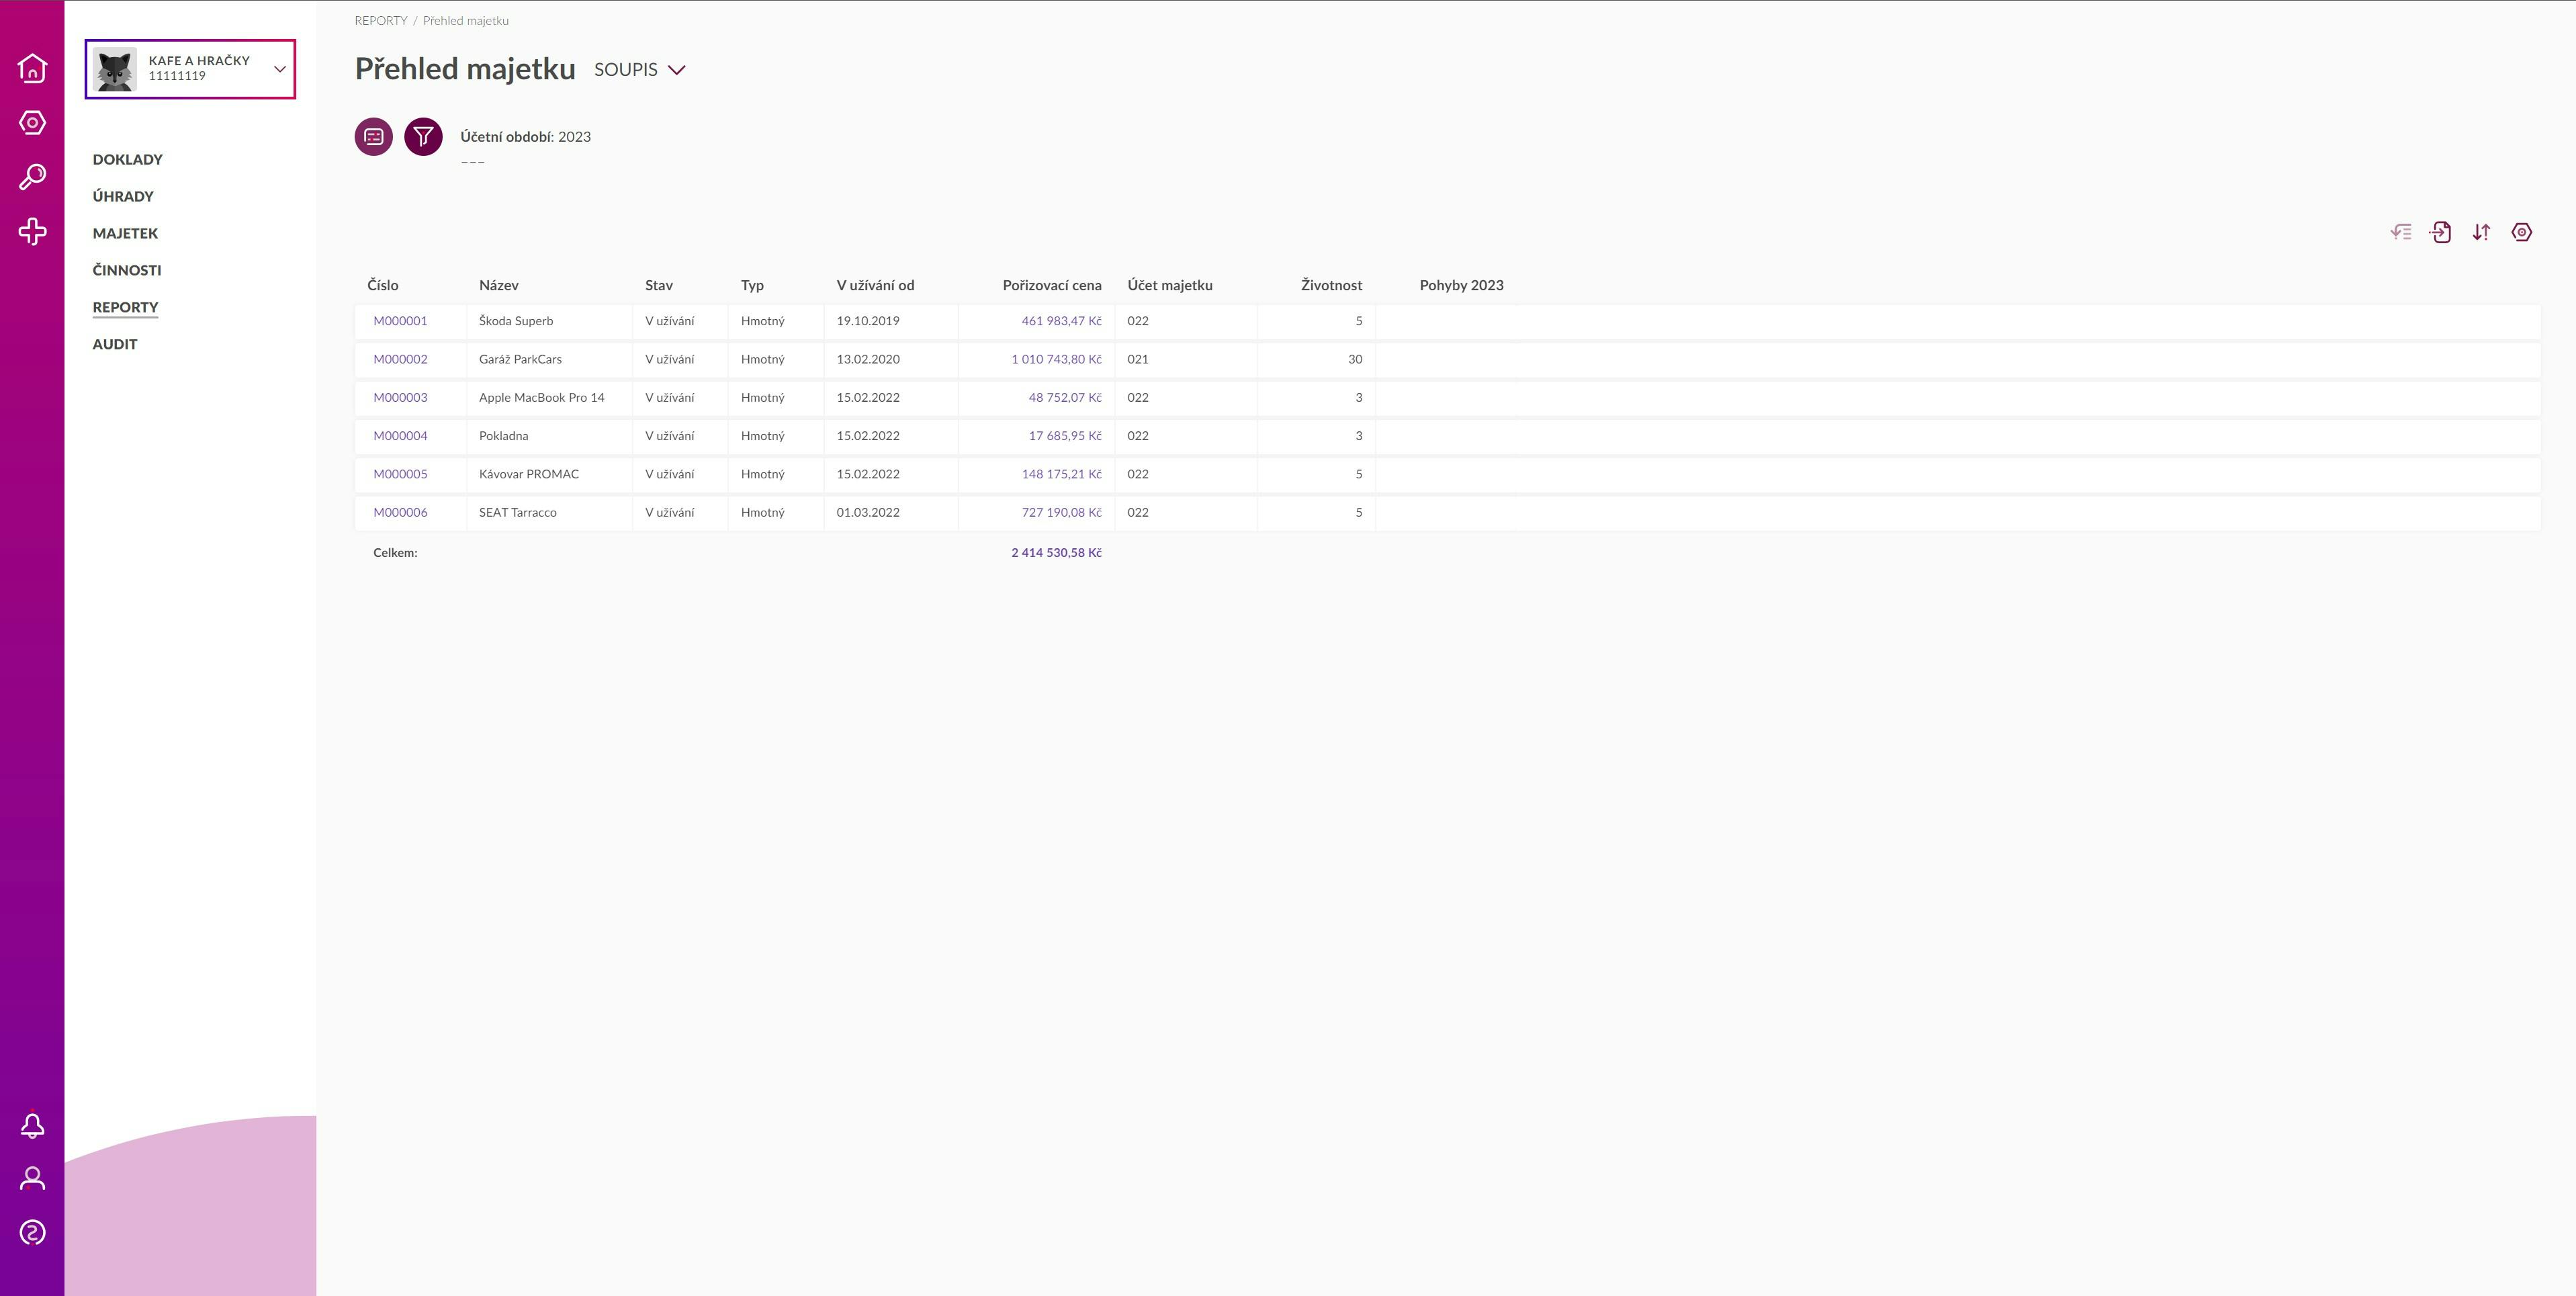Open the home icon in sidebar
The height and width of the screenshot is (1296, 2576).
tap(32, 68)
